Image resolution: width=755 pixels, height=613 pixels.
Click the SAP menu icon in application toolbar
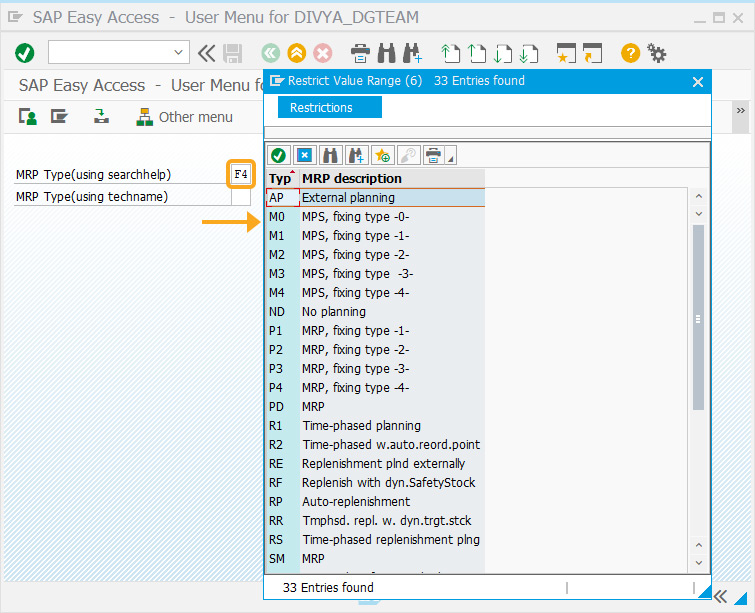coord(59,117)
